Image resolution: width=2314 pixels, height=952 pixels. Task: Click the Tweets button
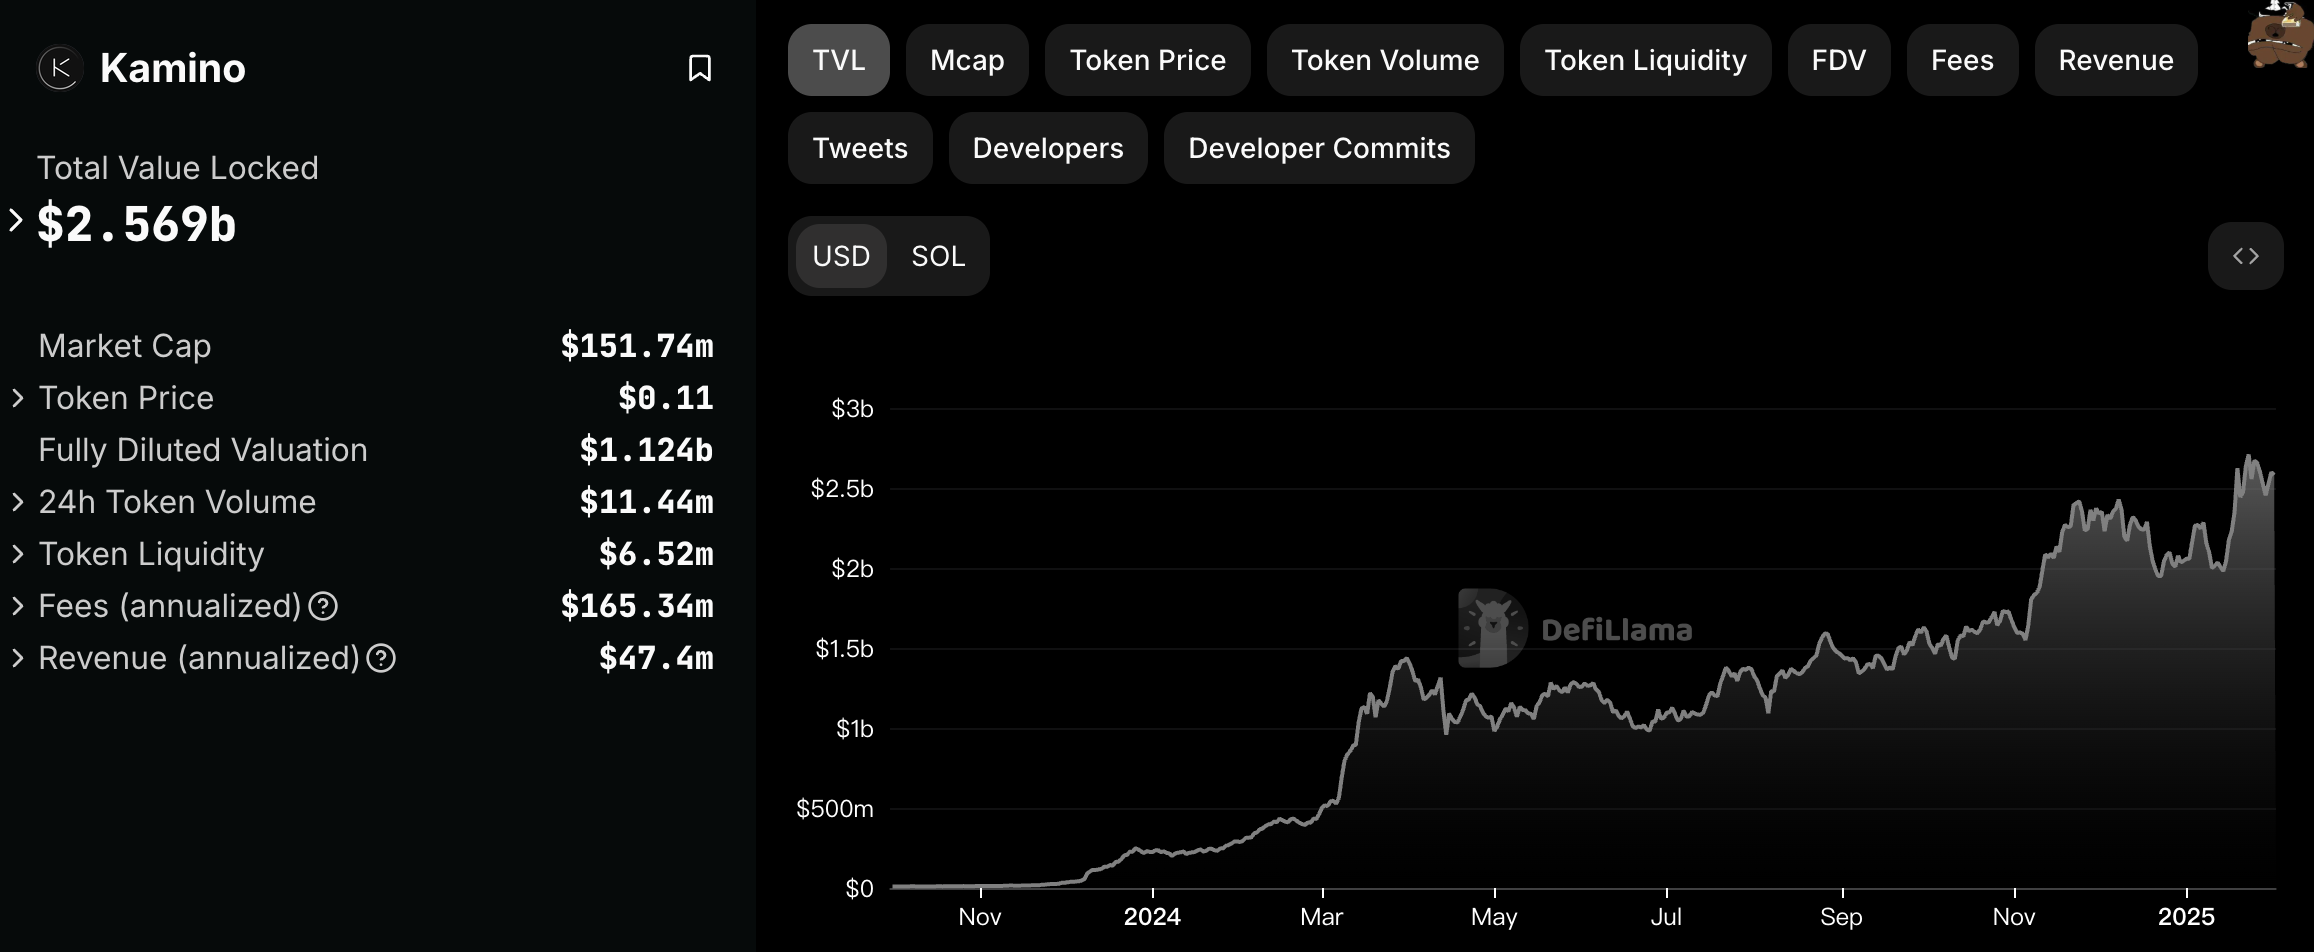[859, 148]
